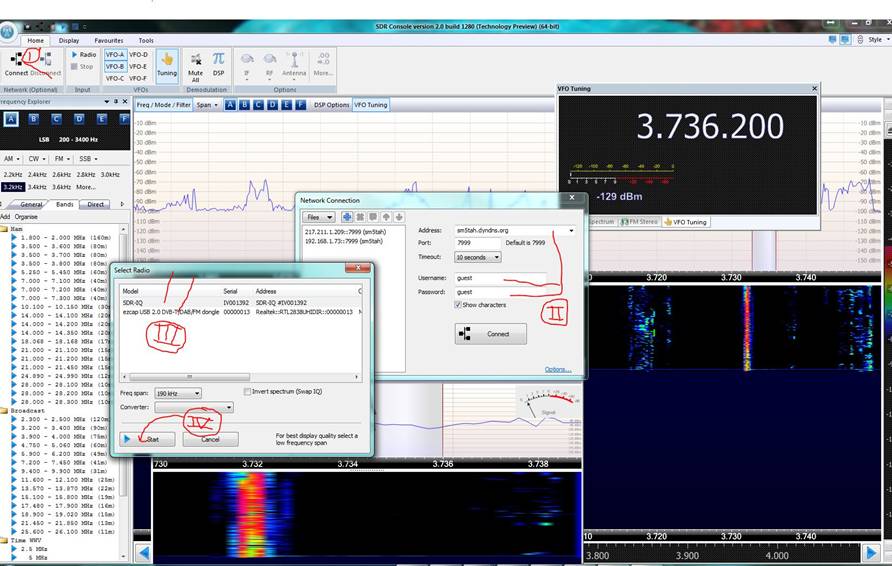The image size is (892, 566).
Task: Enable Invert spectrum (Swap IQ) checkbox
Action: coord(247,391)
